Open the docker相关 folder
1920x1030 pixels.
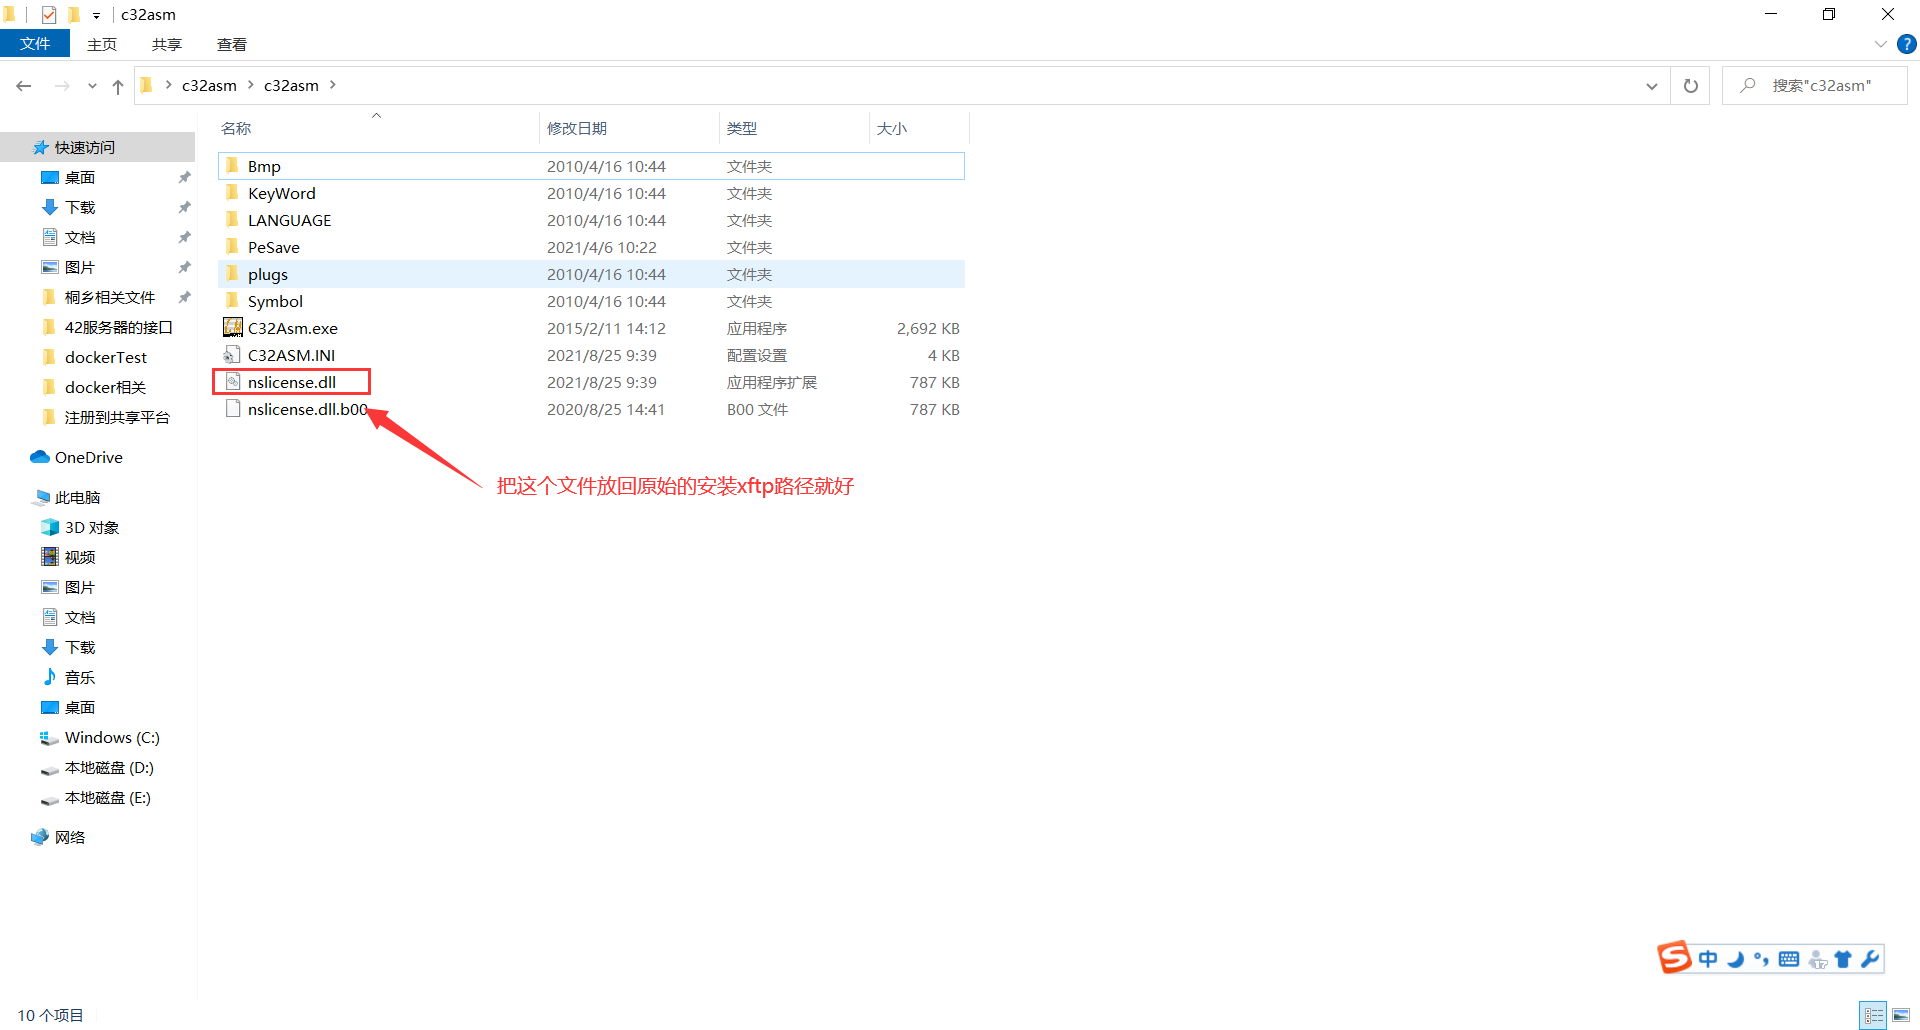pos(106,387)
